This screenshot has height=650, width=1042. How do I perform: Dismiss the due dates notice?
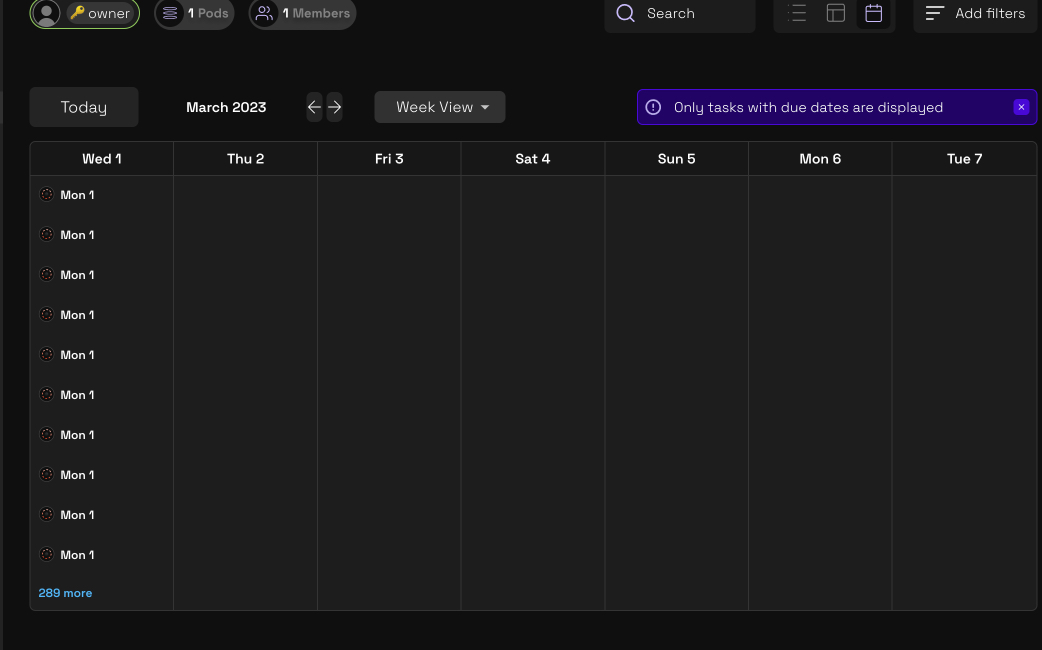[x=1021, y=107]
